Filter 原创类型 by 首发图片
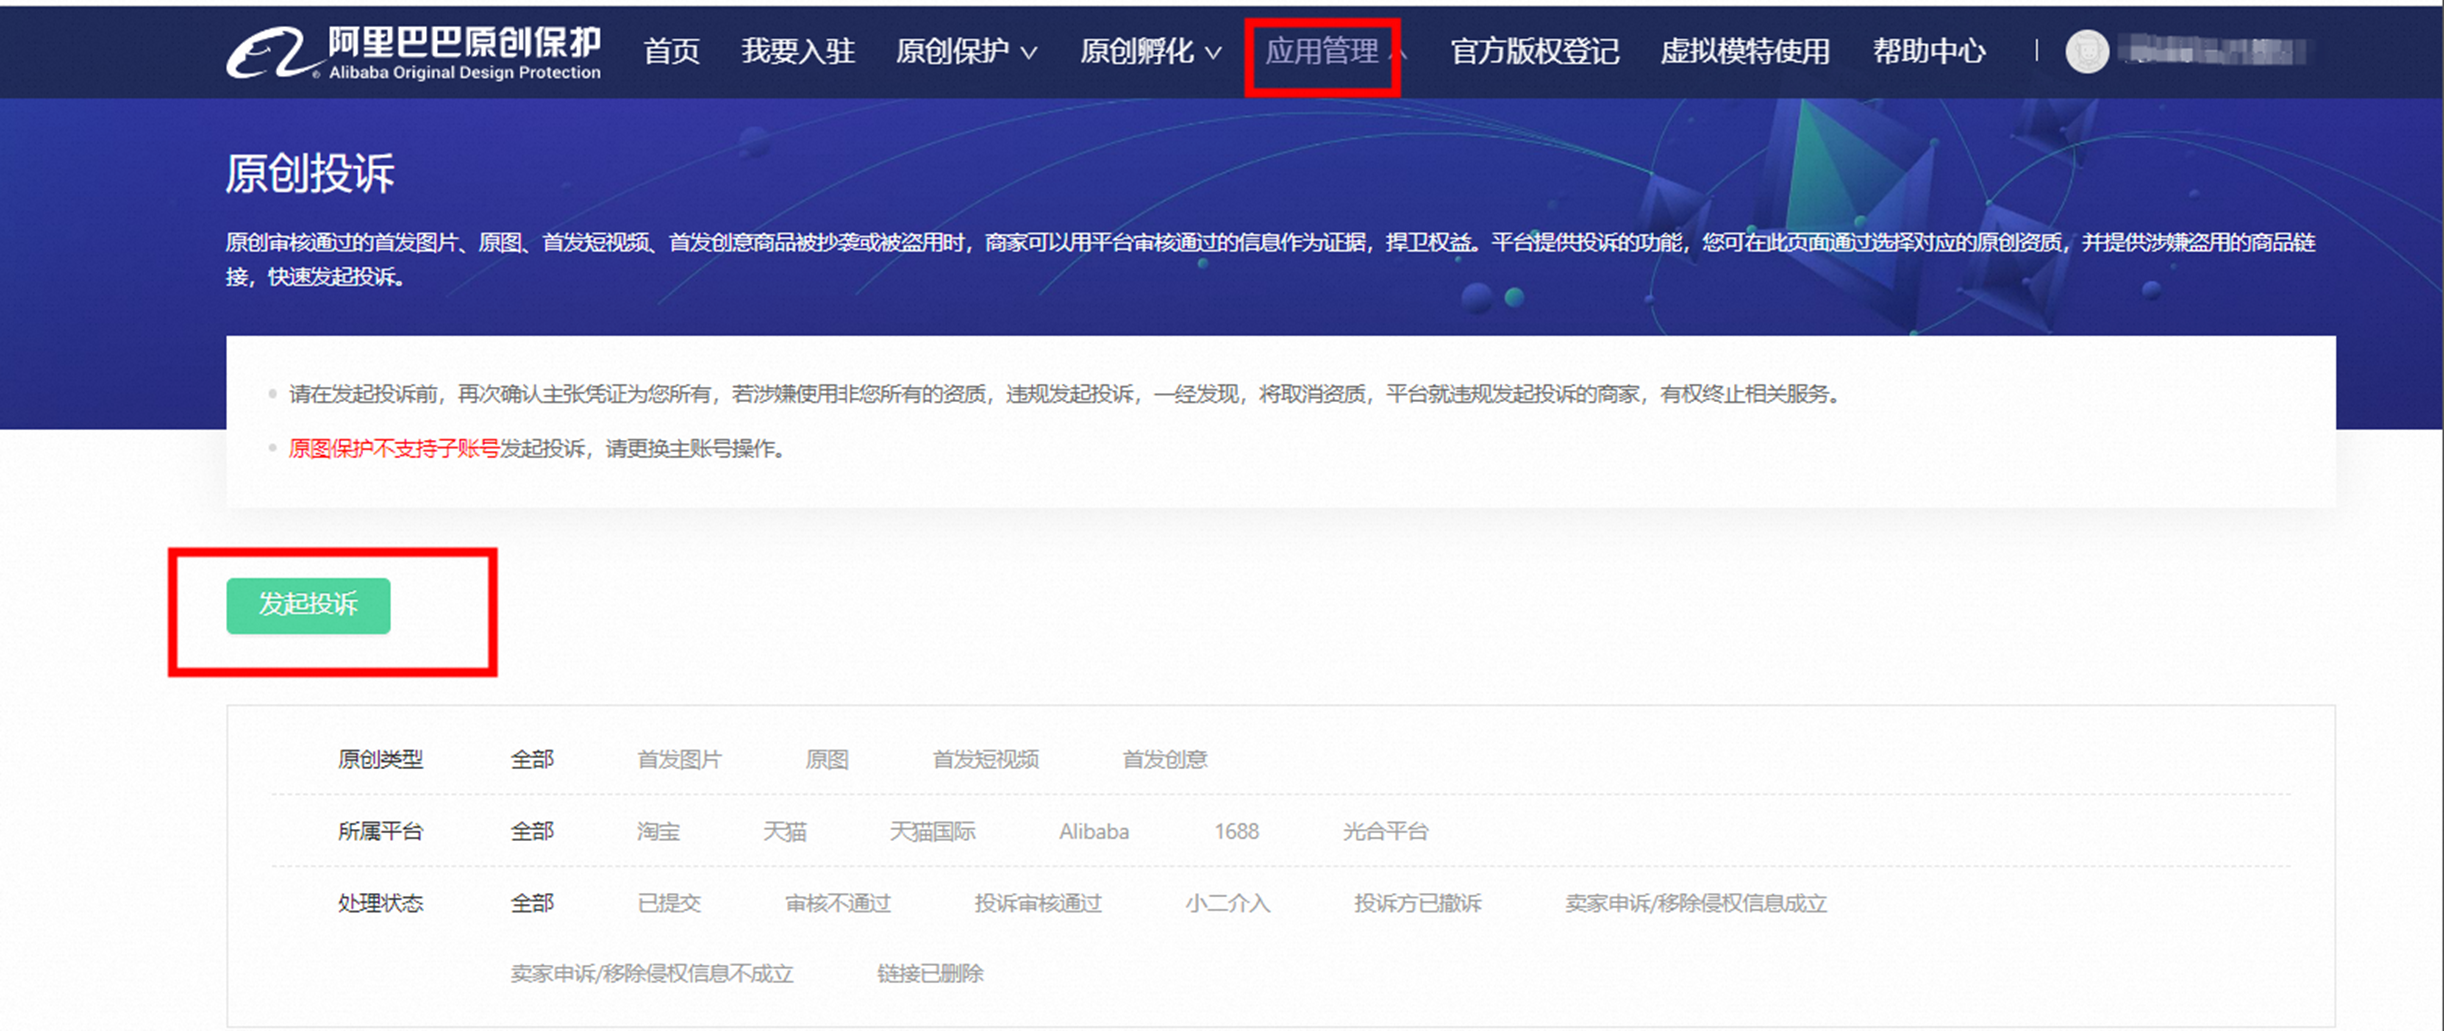 point(679,760)
